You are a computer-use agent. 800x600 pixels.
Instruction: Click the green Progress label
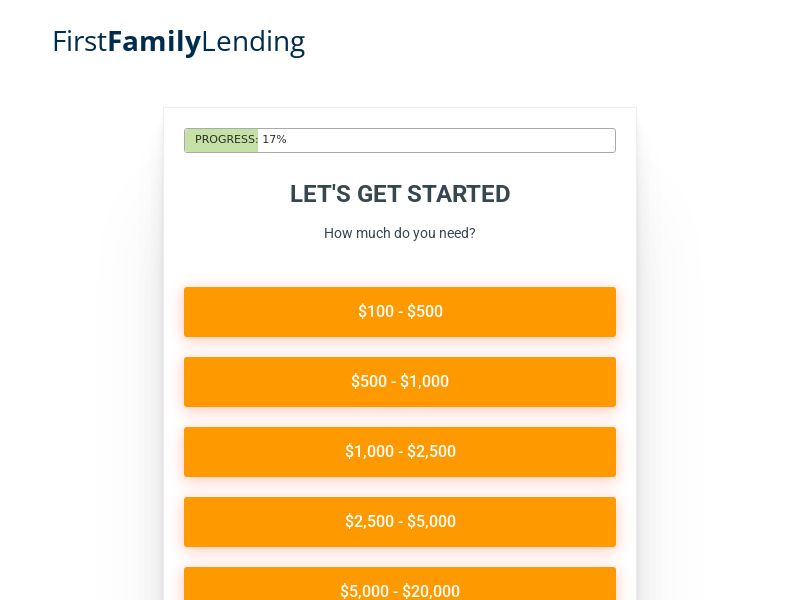coord(221,140)
